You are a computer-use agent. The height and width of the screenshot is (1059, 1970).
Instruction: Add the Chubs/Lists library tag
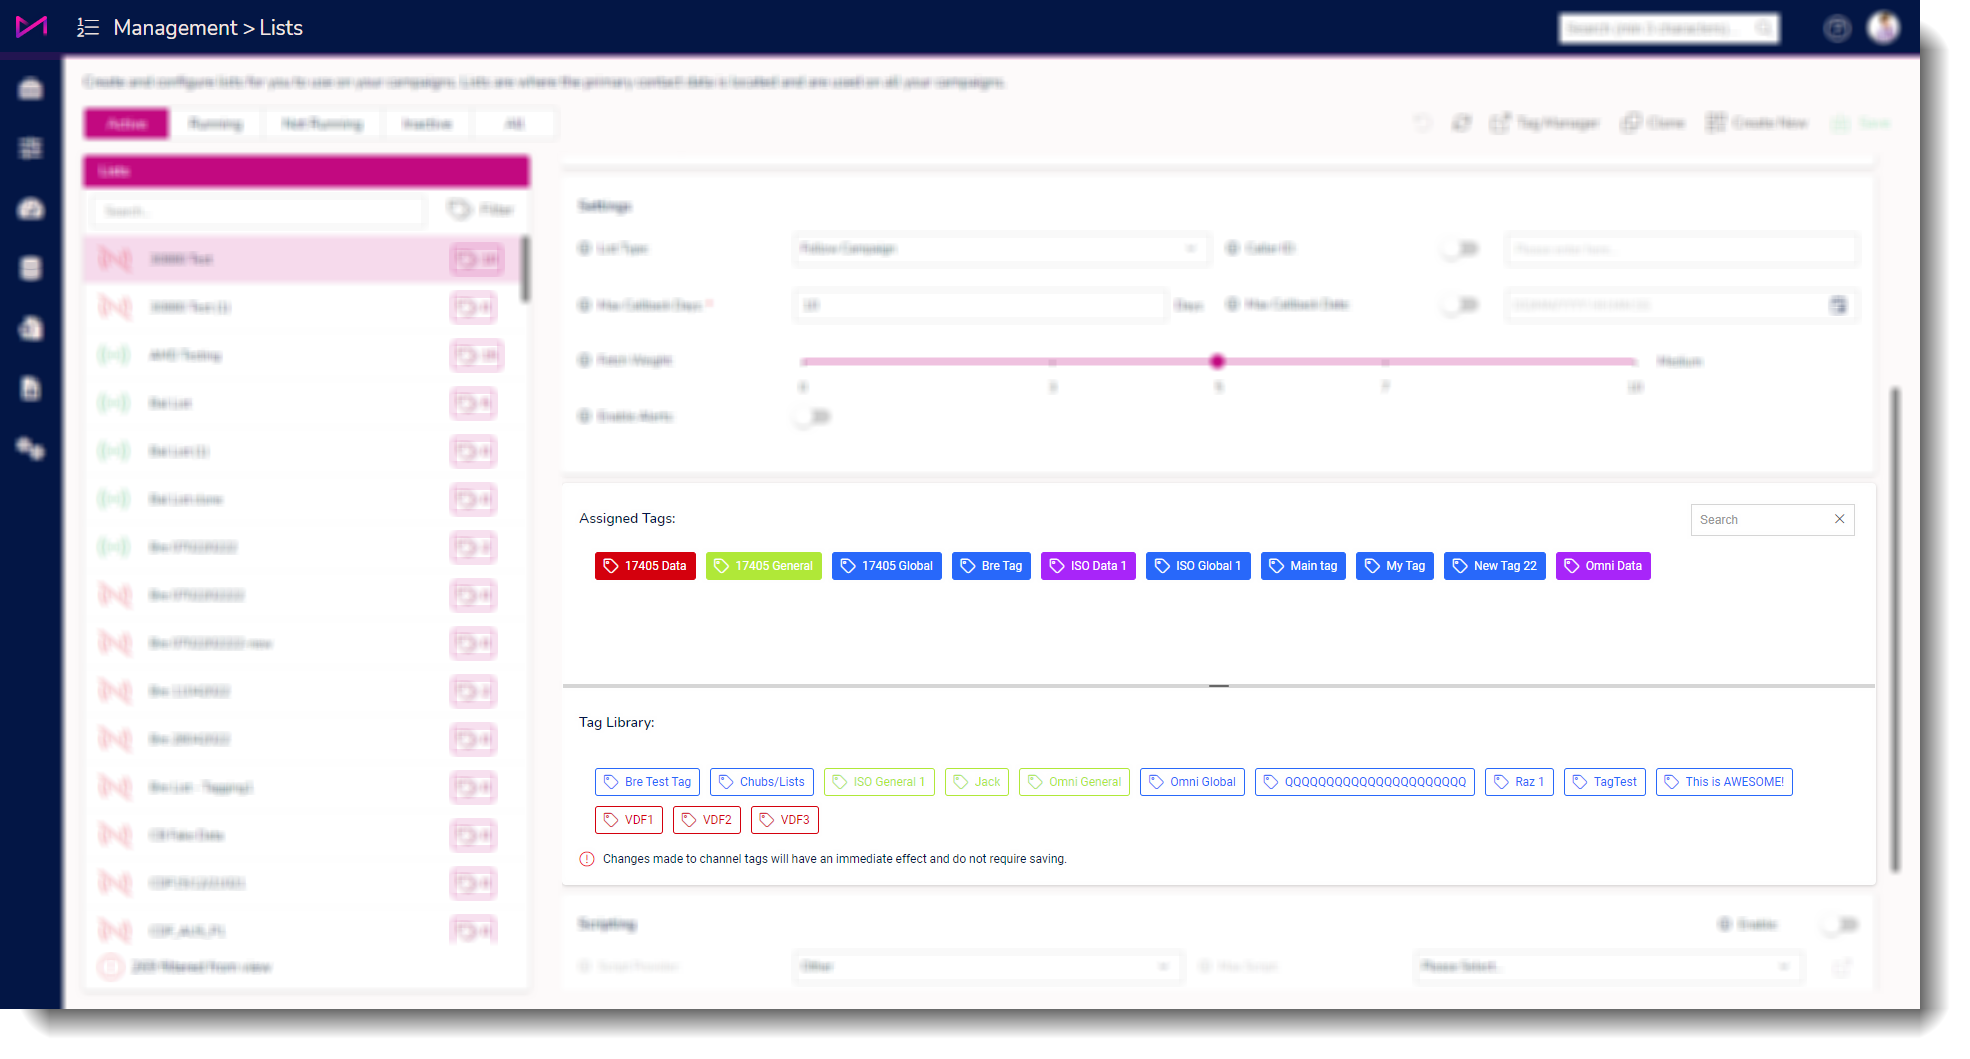click(762, 782)
